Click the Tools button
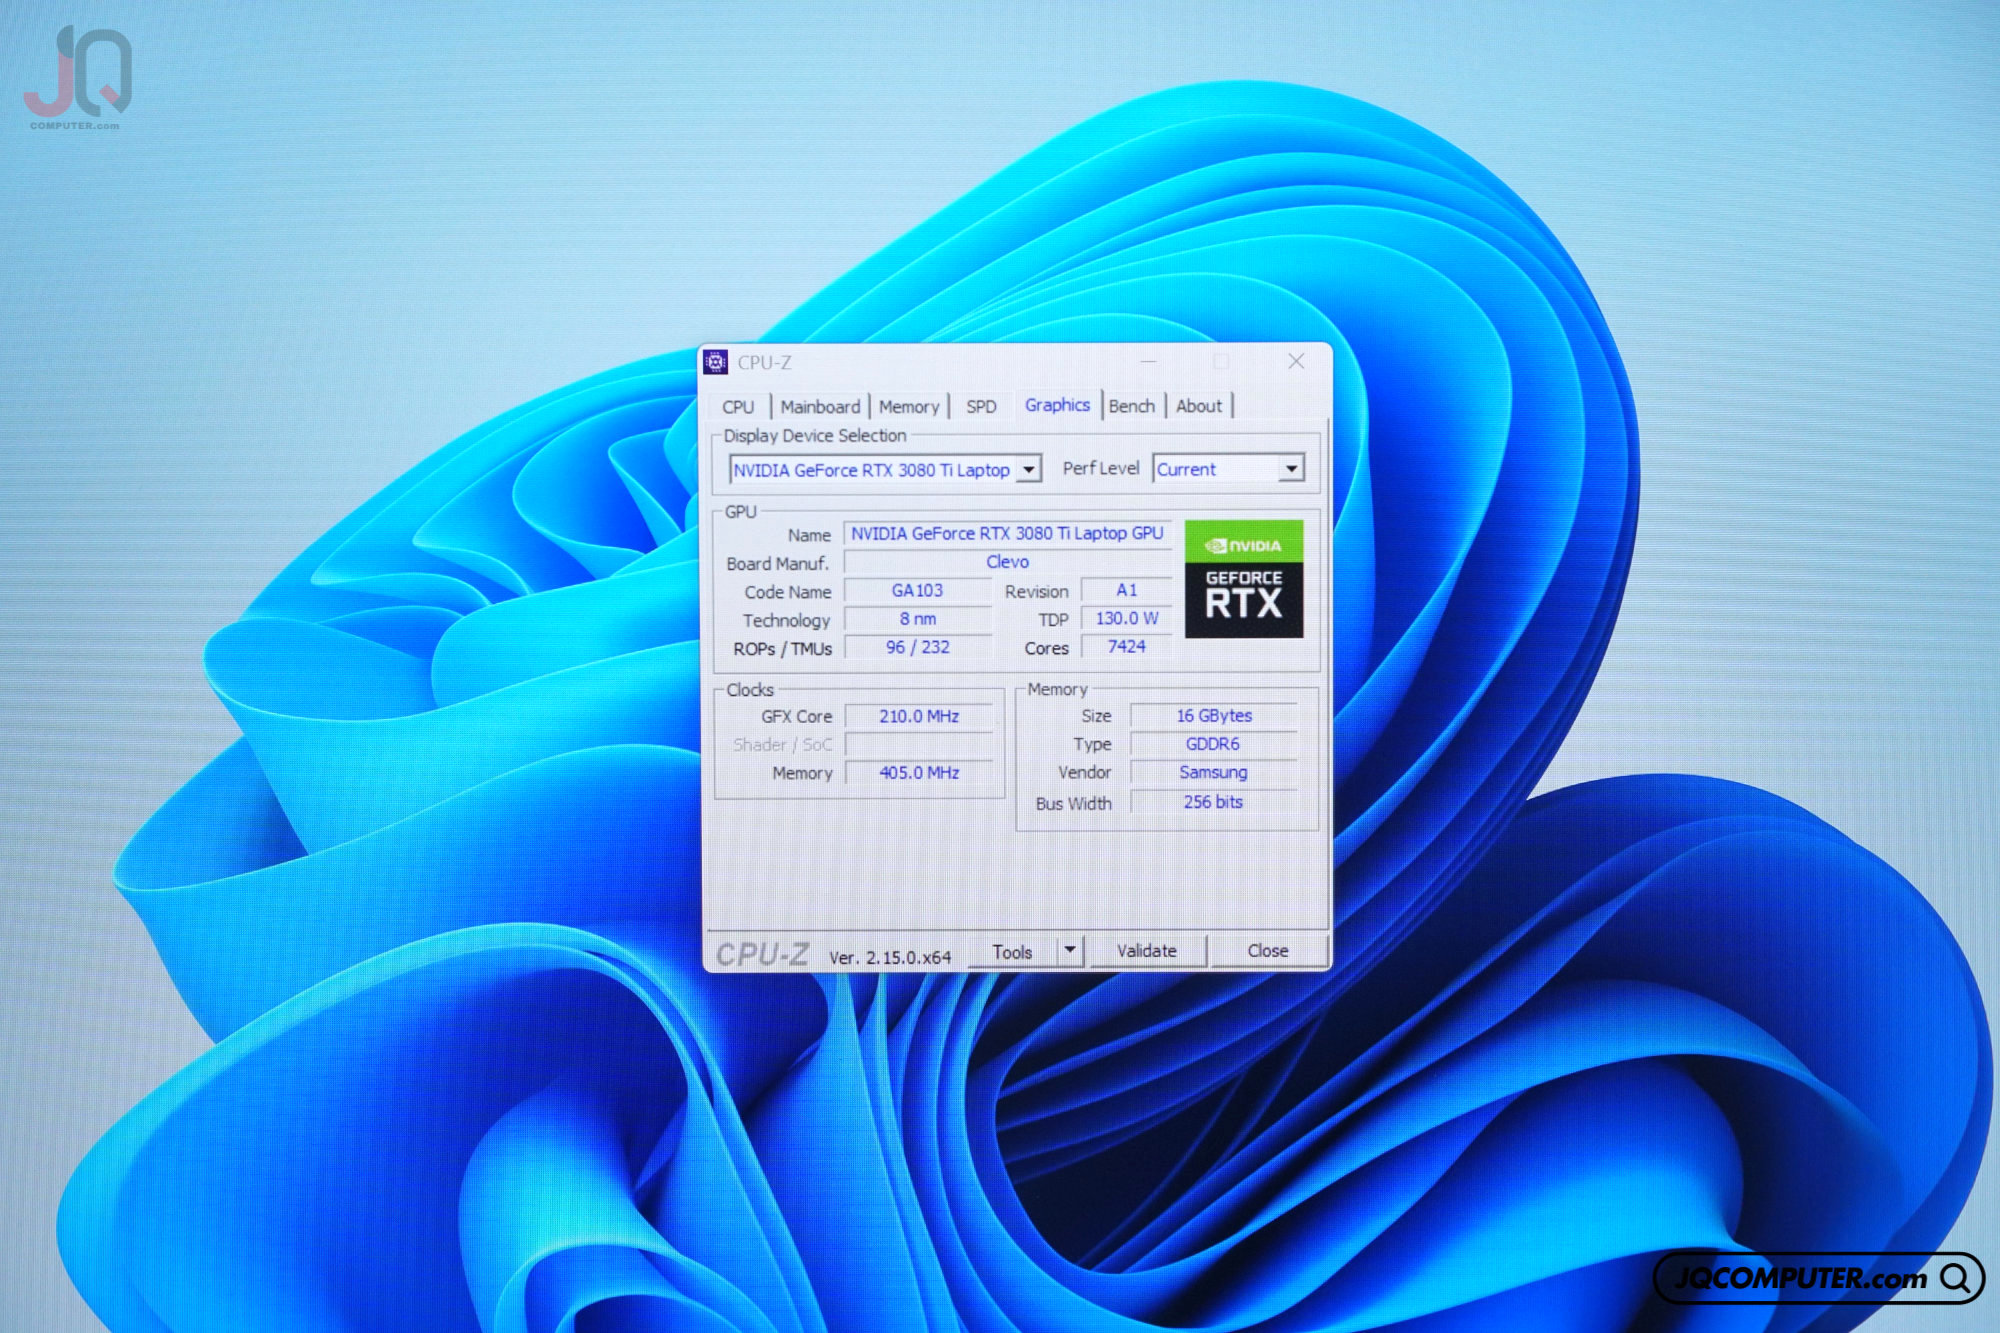Viewport: 2000px width, 1333px height. (x=1012, y=952)
